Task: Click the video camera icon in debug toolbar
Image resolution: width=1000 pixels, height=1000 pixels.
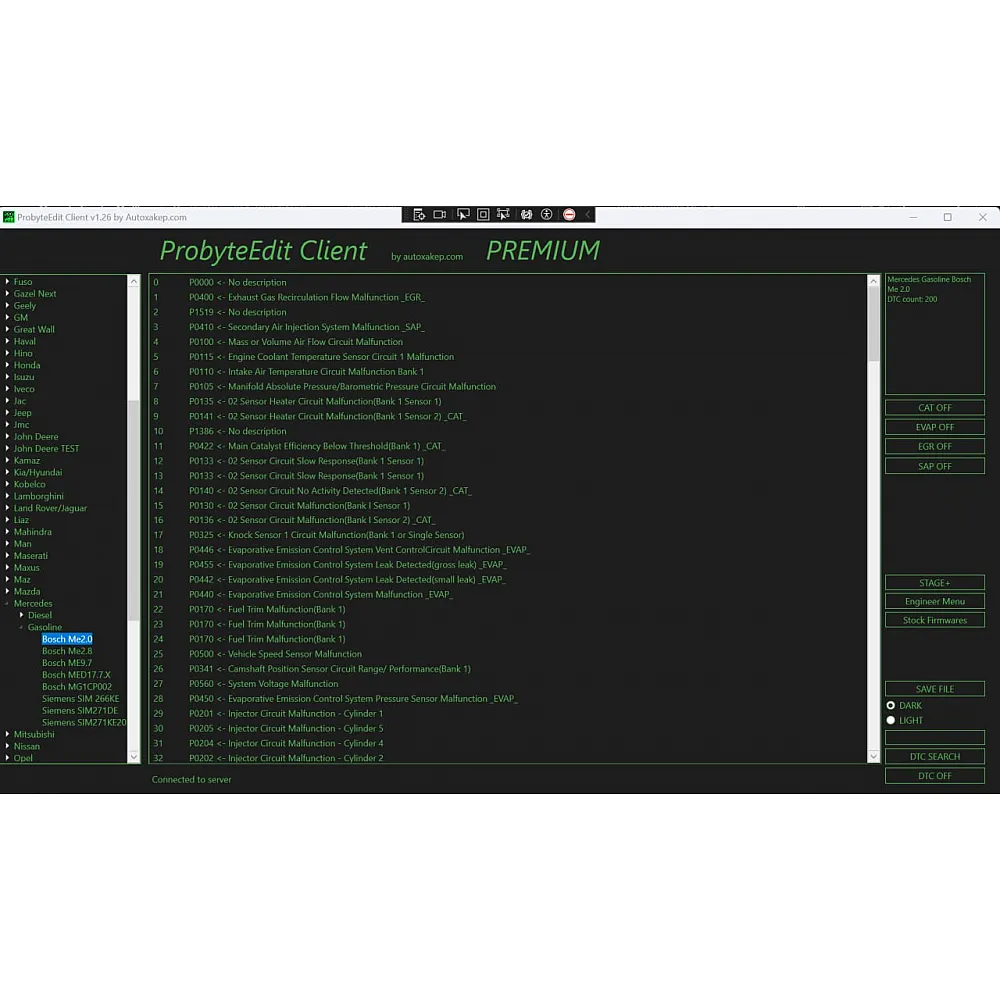Action: pos(439,215)
